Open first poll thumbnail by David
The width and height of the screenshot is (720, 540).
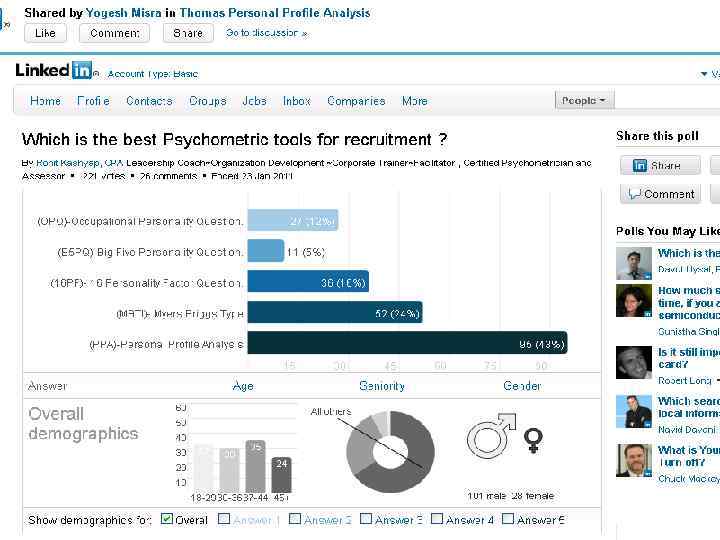634,264
